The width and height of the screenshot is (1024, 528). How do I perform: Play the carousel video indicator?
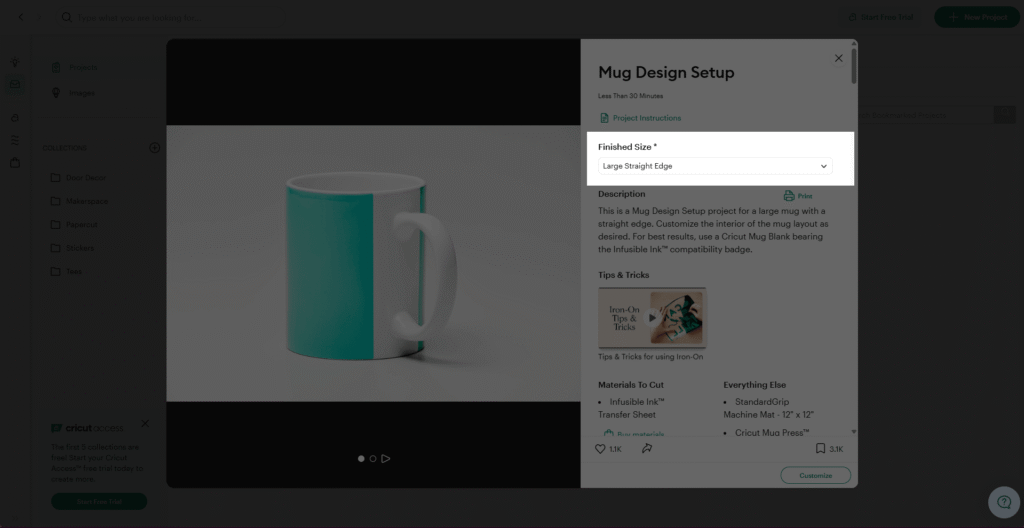click(x=386, y=459)
